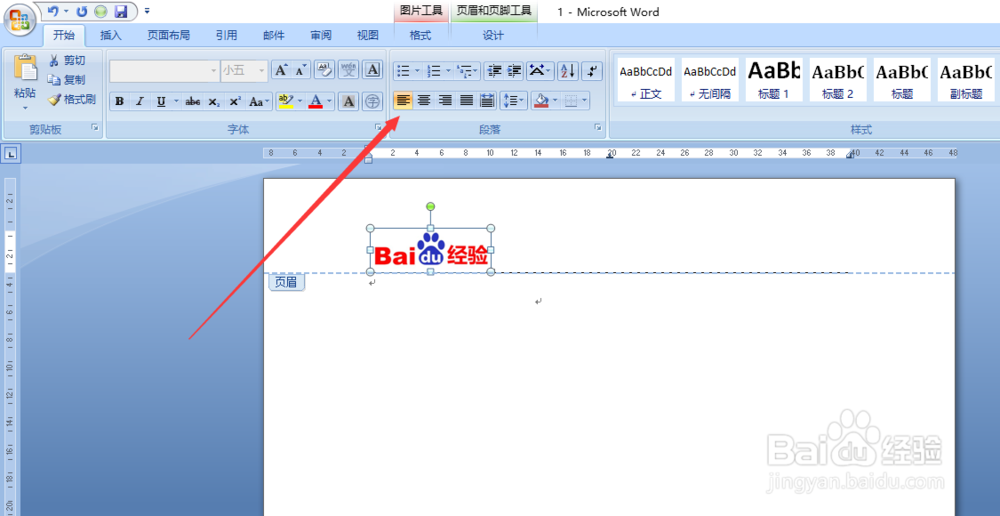Viewport: 1000px width, 516px height.
Task: Click Copy (复制)
Action: pos(66,80)
